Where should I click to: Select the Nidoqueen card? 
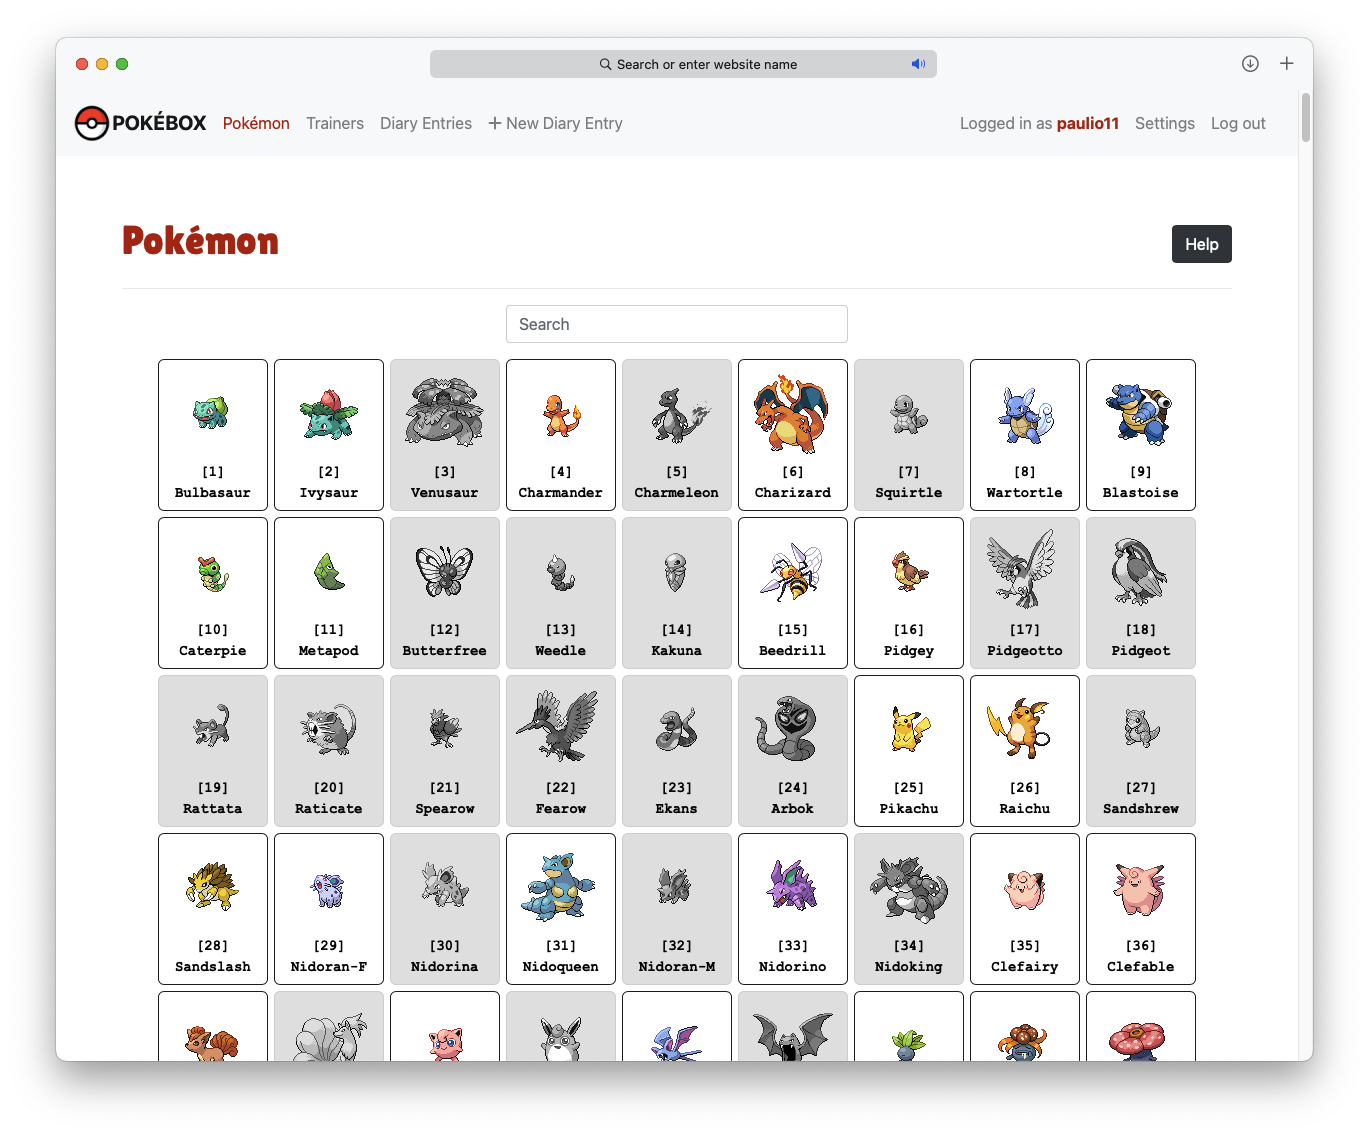(561, 909)
